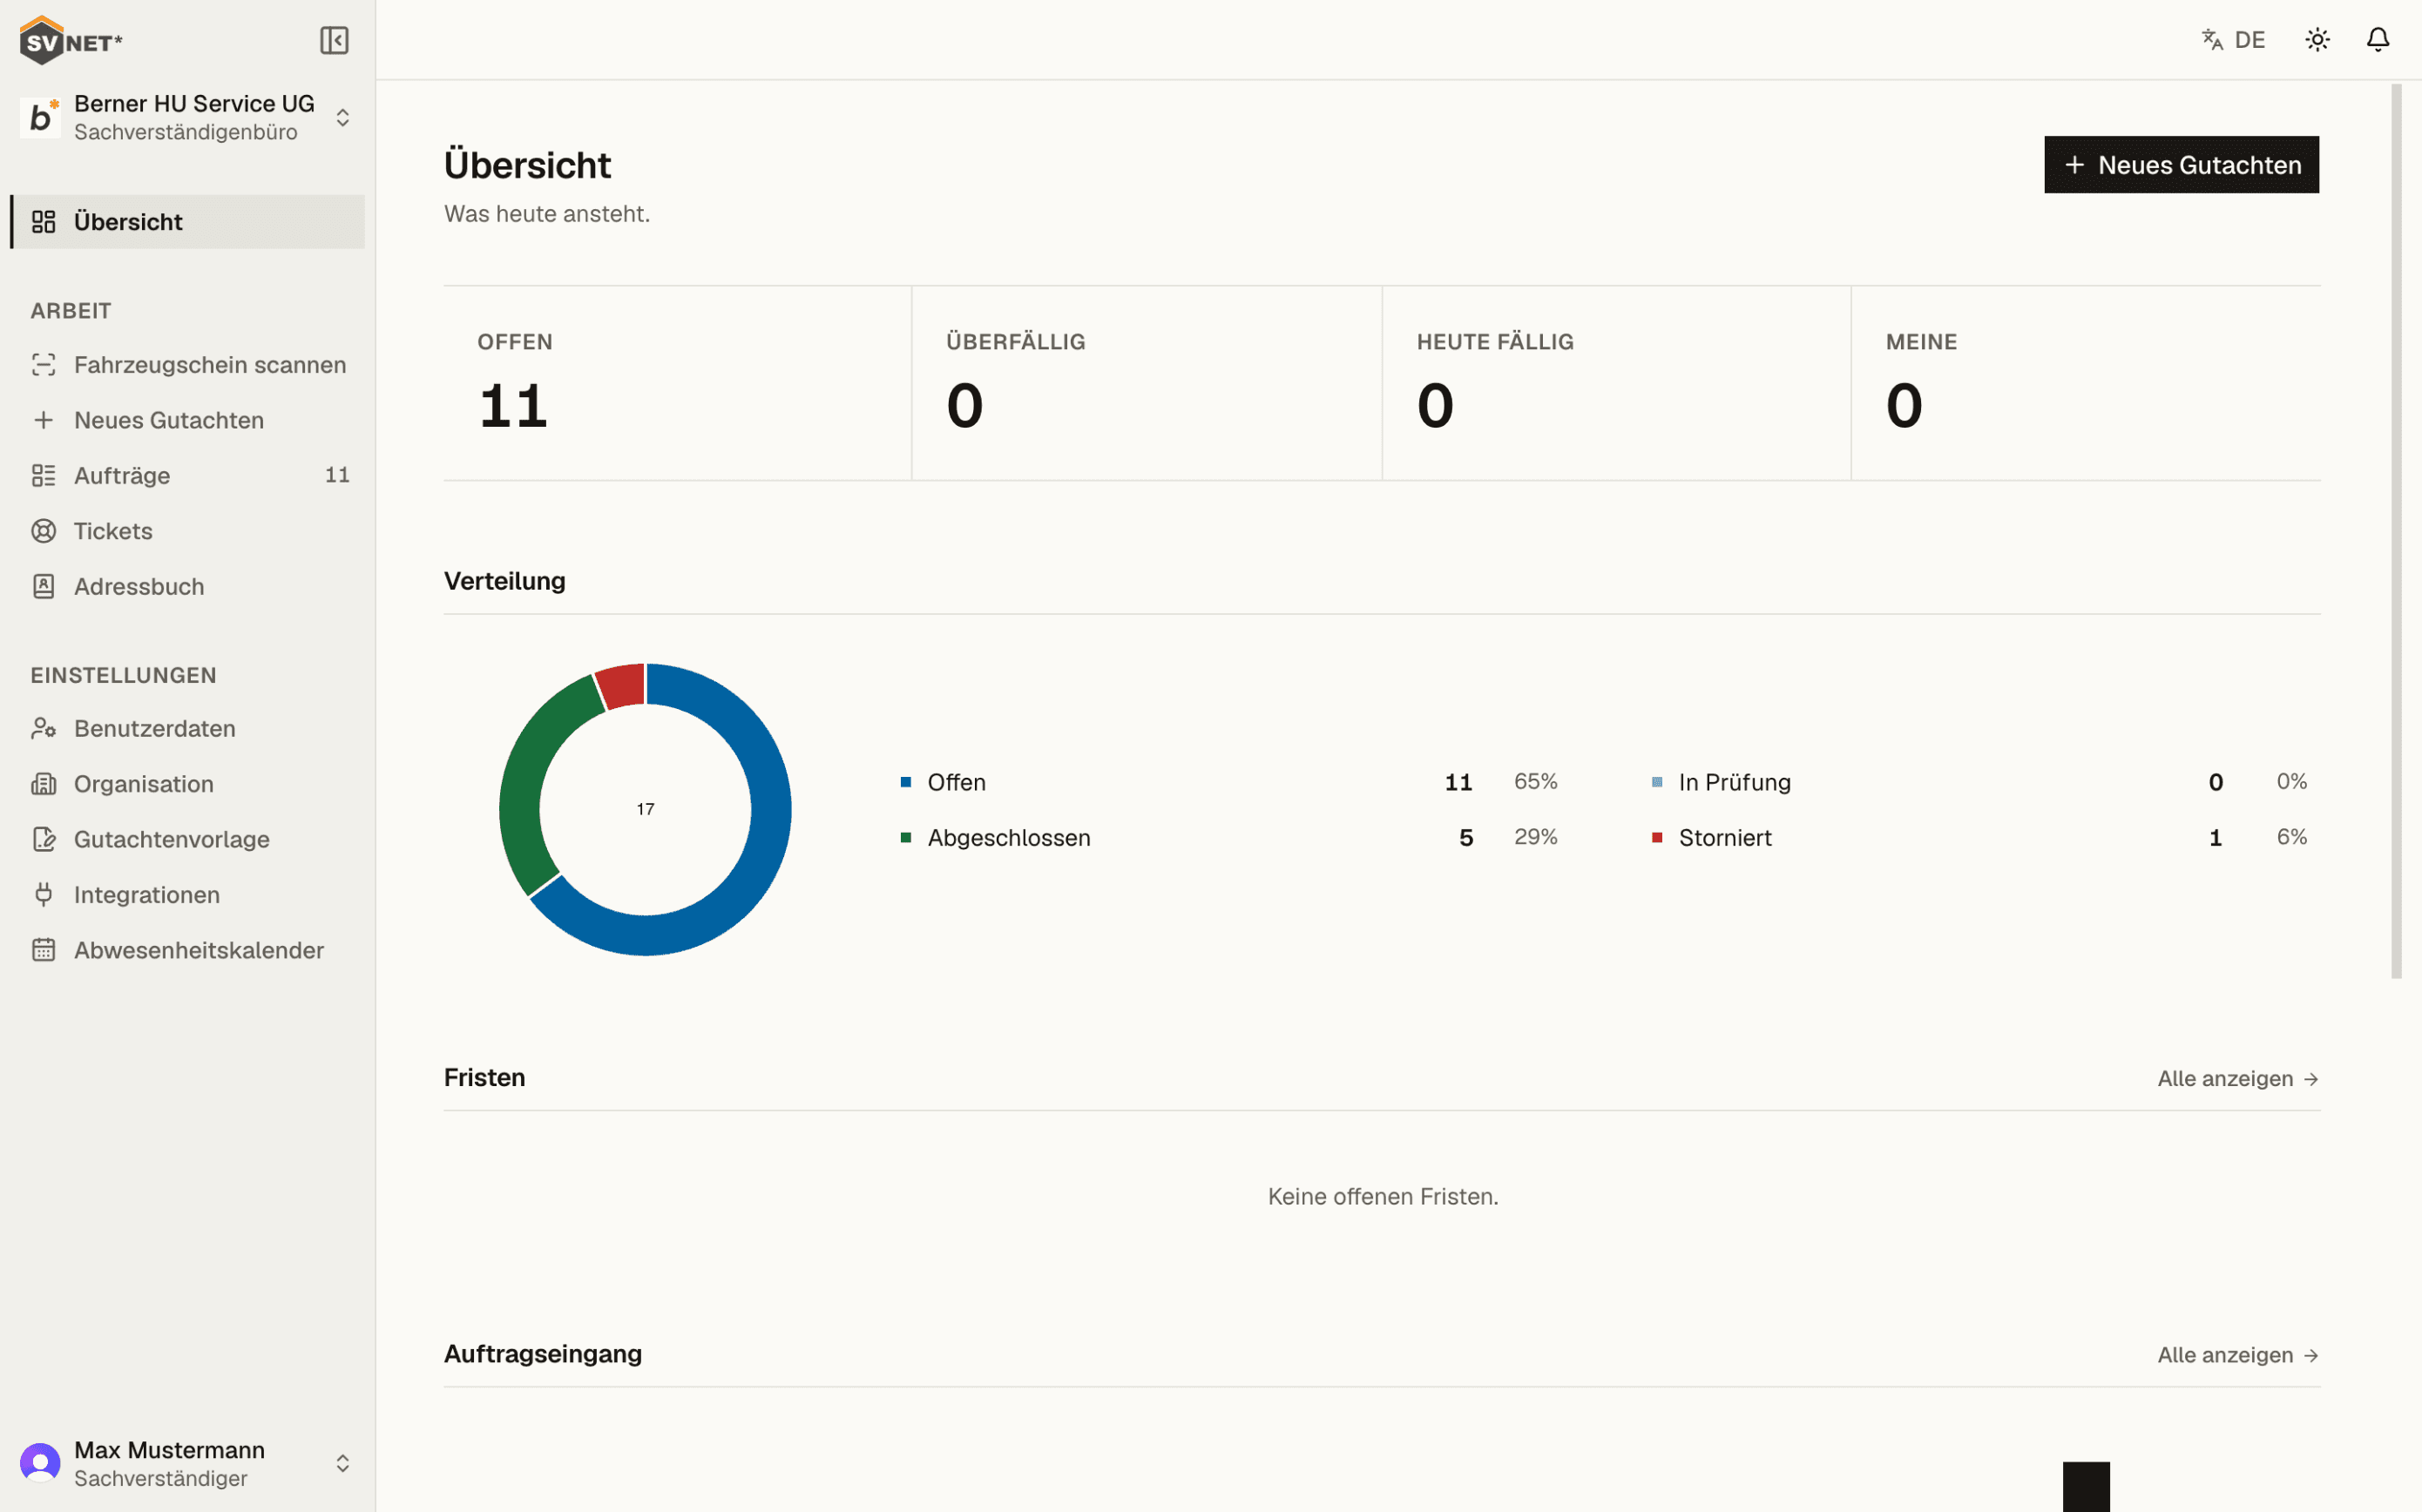This screenshot has height=1512, width=2422.
Task: Click the OFFEN 11 stat card
Action: pos(677,383)
